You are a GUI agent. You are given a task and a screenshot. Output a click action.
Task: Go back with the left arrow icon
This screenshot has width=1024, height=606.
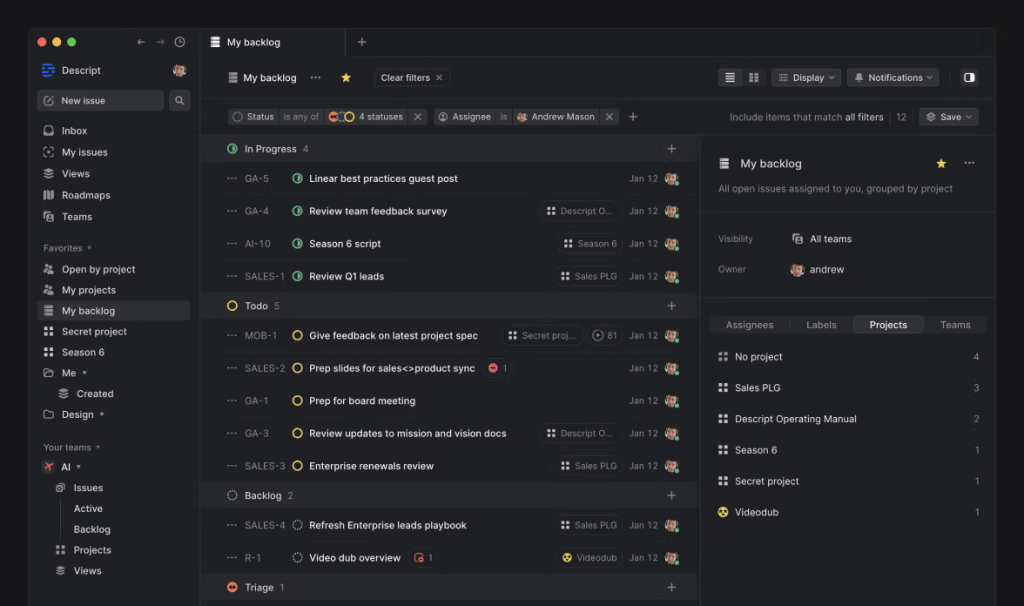pyautogui.click(x=140, y=42)
